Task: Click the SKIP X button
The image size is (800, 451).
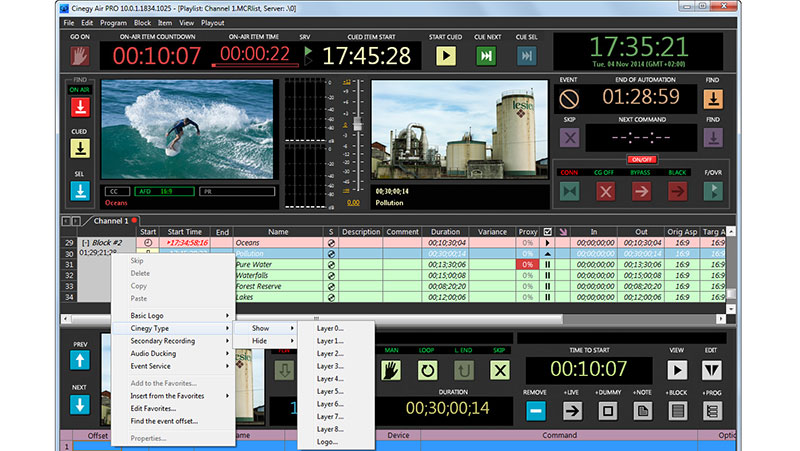Action: tap(569, 138)
